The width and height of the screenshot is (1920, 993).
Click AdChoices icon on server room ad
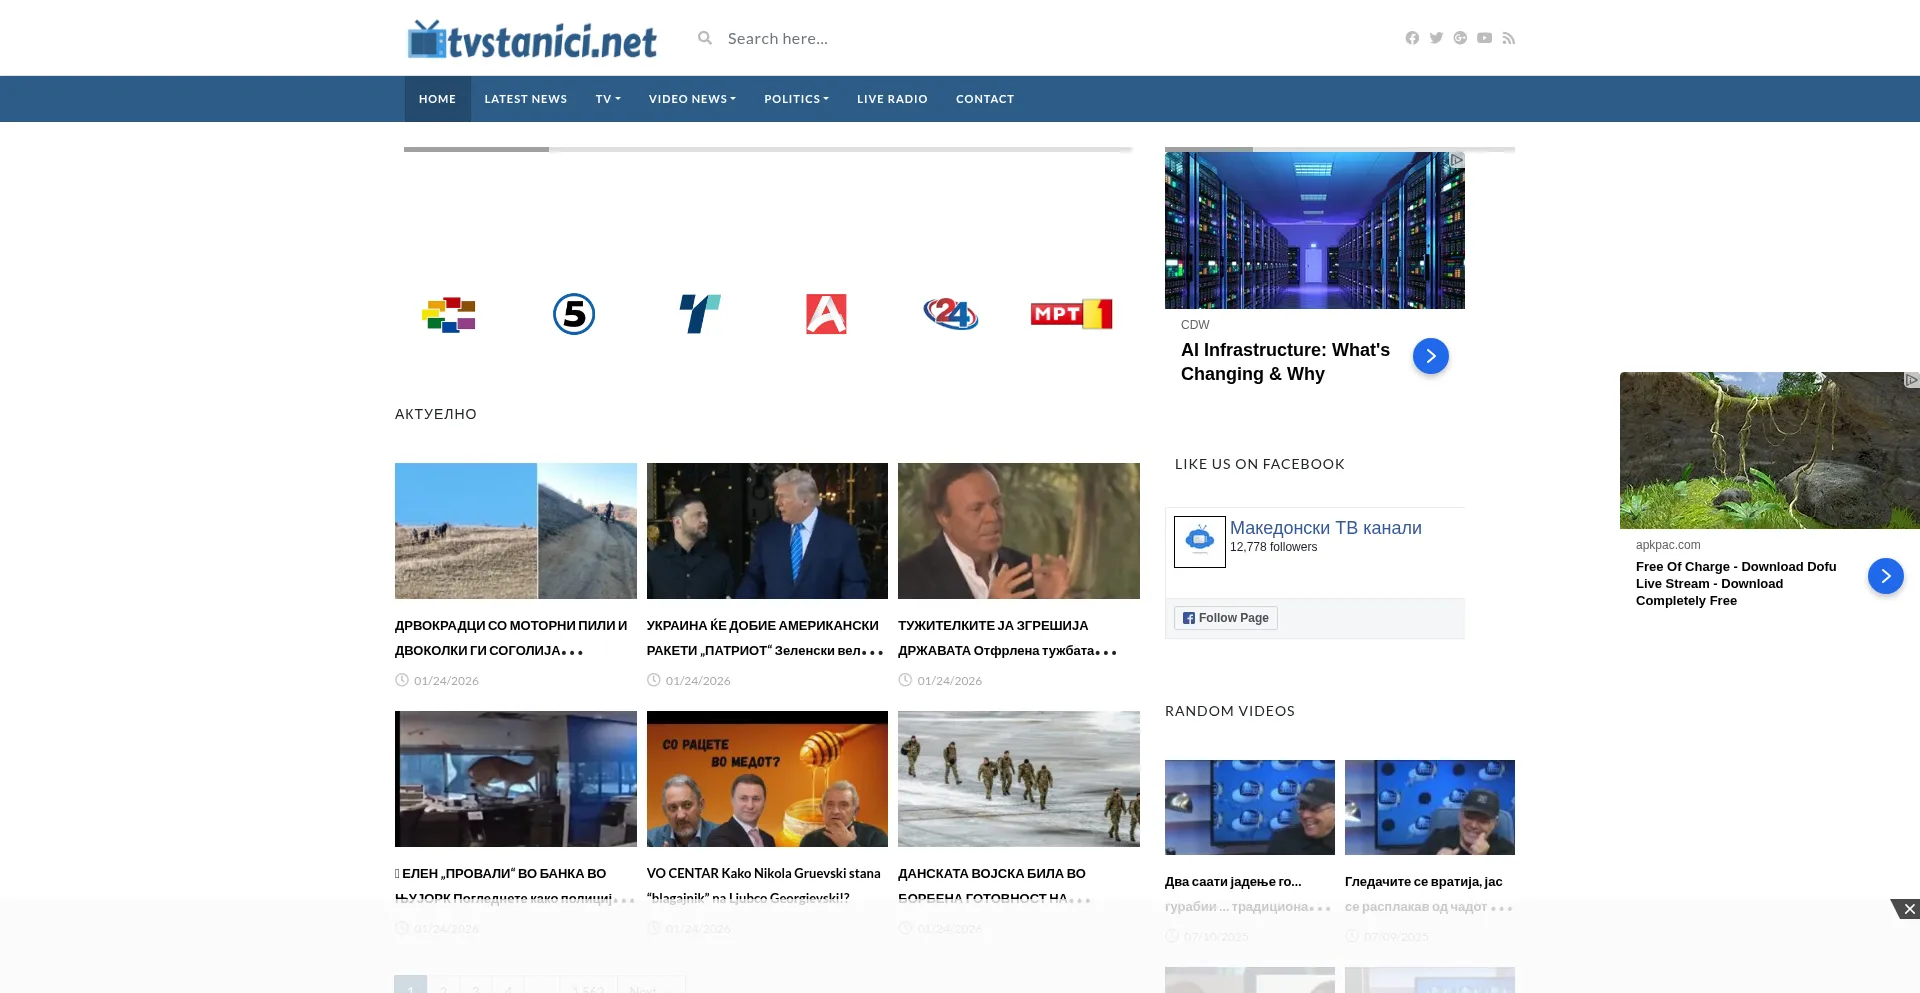click(x=1457, y=160)
